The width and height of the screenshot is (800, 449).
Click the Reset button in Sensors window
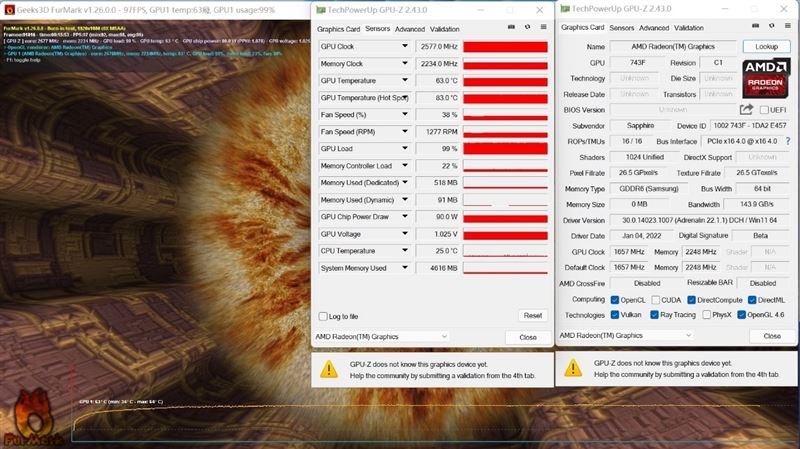tap(533, 315)
